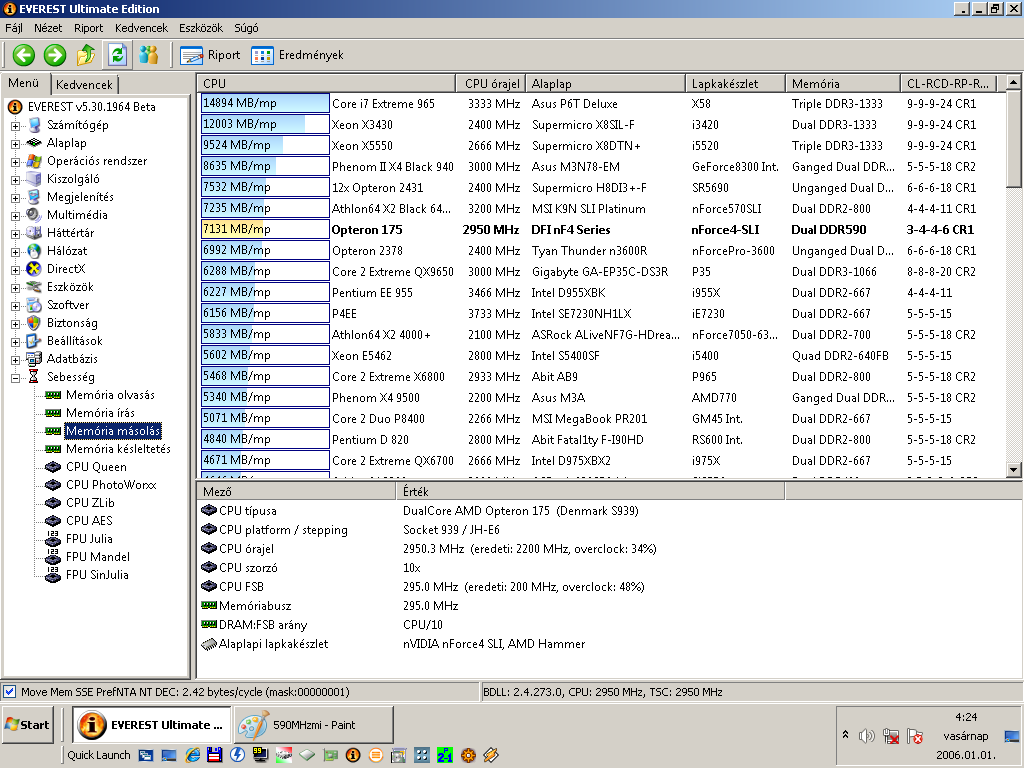Sort by the CPU órajel column header
This screenshot has width=1024, height=768.
(x=490, y=84)
